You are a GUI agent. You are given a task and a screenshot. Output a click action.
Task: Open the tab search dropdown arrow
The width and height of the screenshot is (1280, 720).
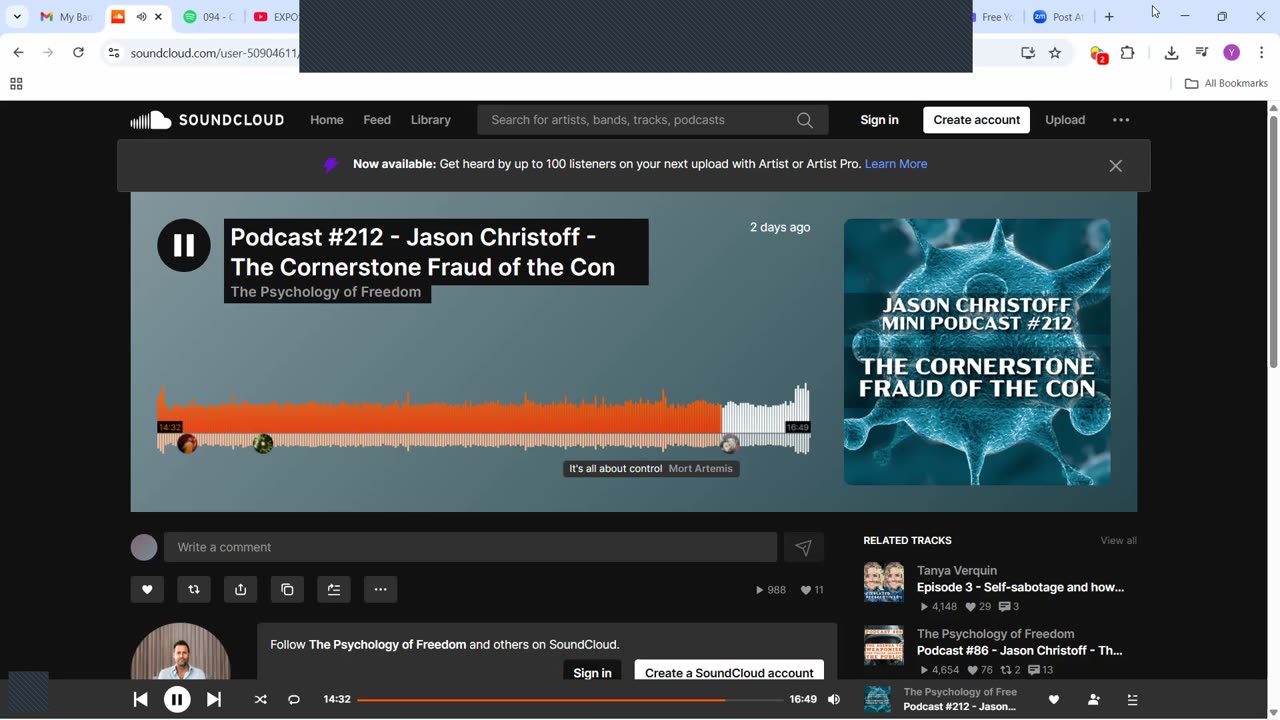click(x=17, y=17)
